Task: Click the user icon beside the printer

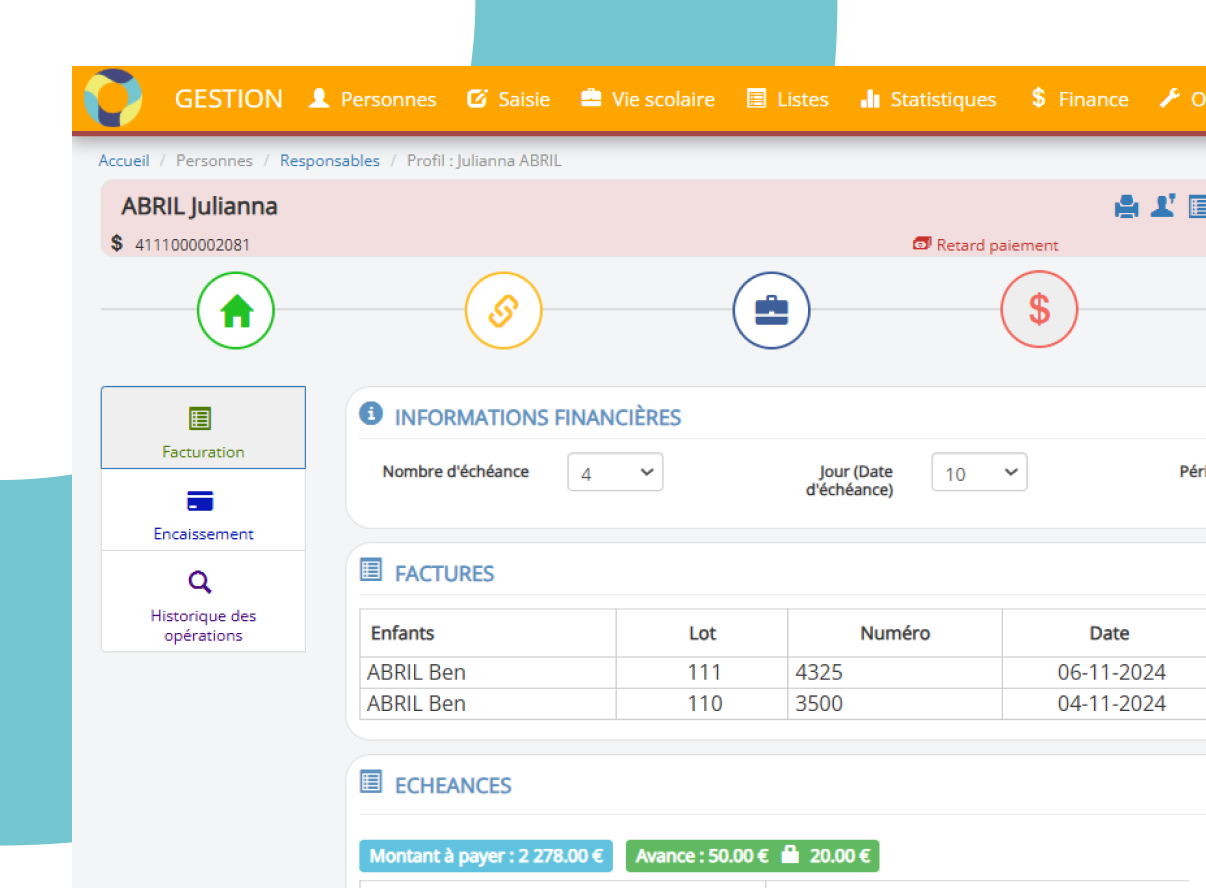Action: [x=1162, y=206]
